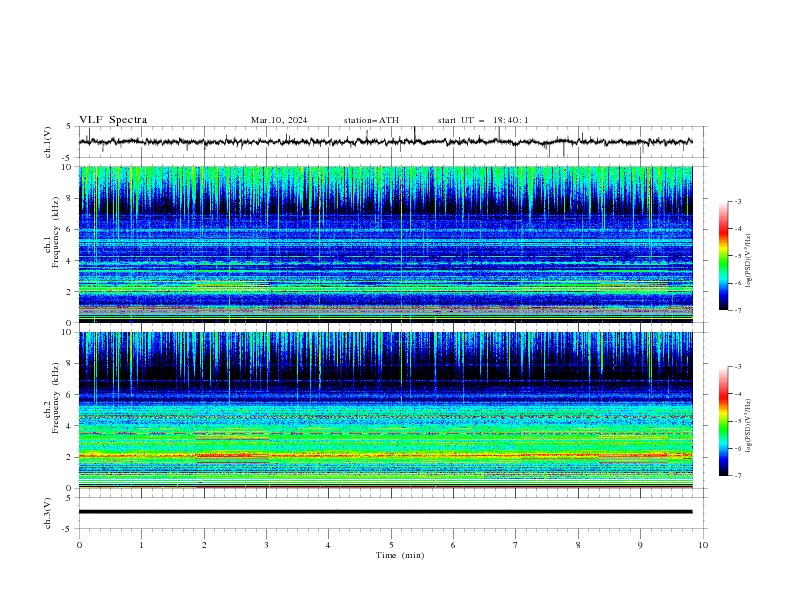
Task: Select the date text "Mar.10, 2024"
Action: pyautogui.click(x=279, y=120)
